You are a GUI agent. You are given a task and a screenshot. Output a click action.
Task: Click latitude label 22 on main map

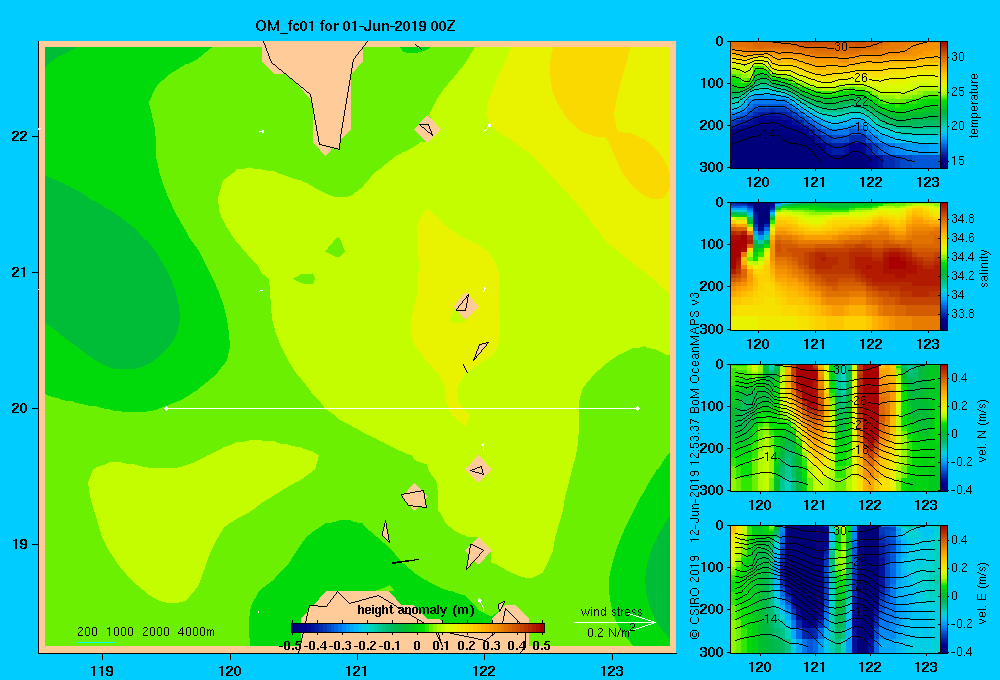pyautogui.click(x=19, y=136)
